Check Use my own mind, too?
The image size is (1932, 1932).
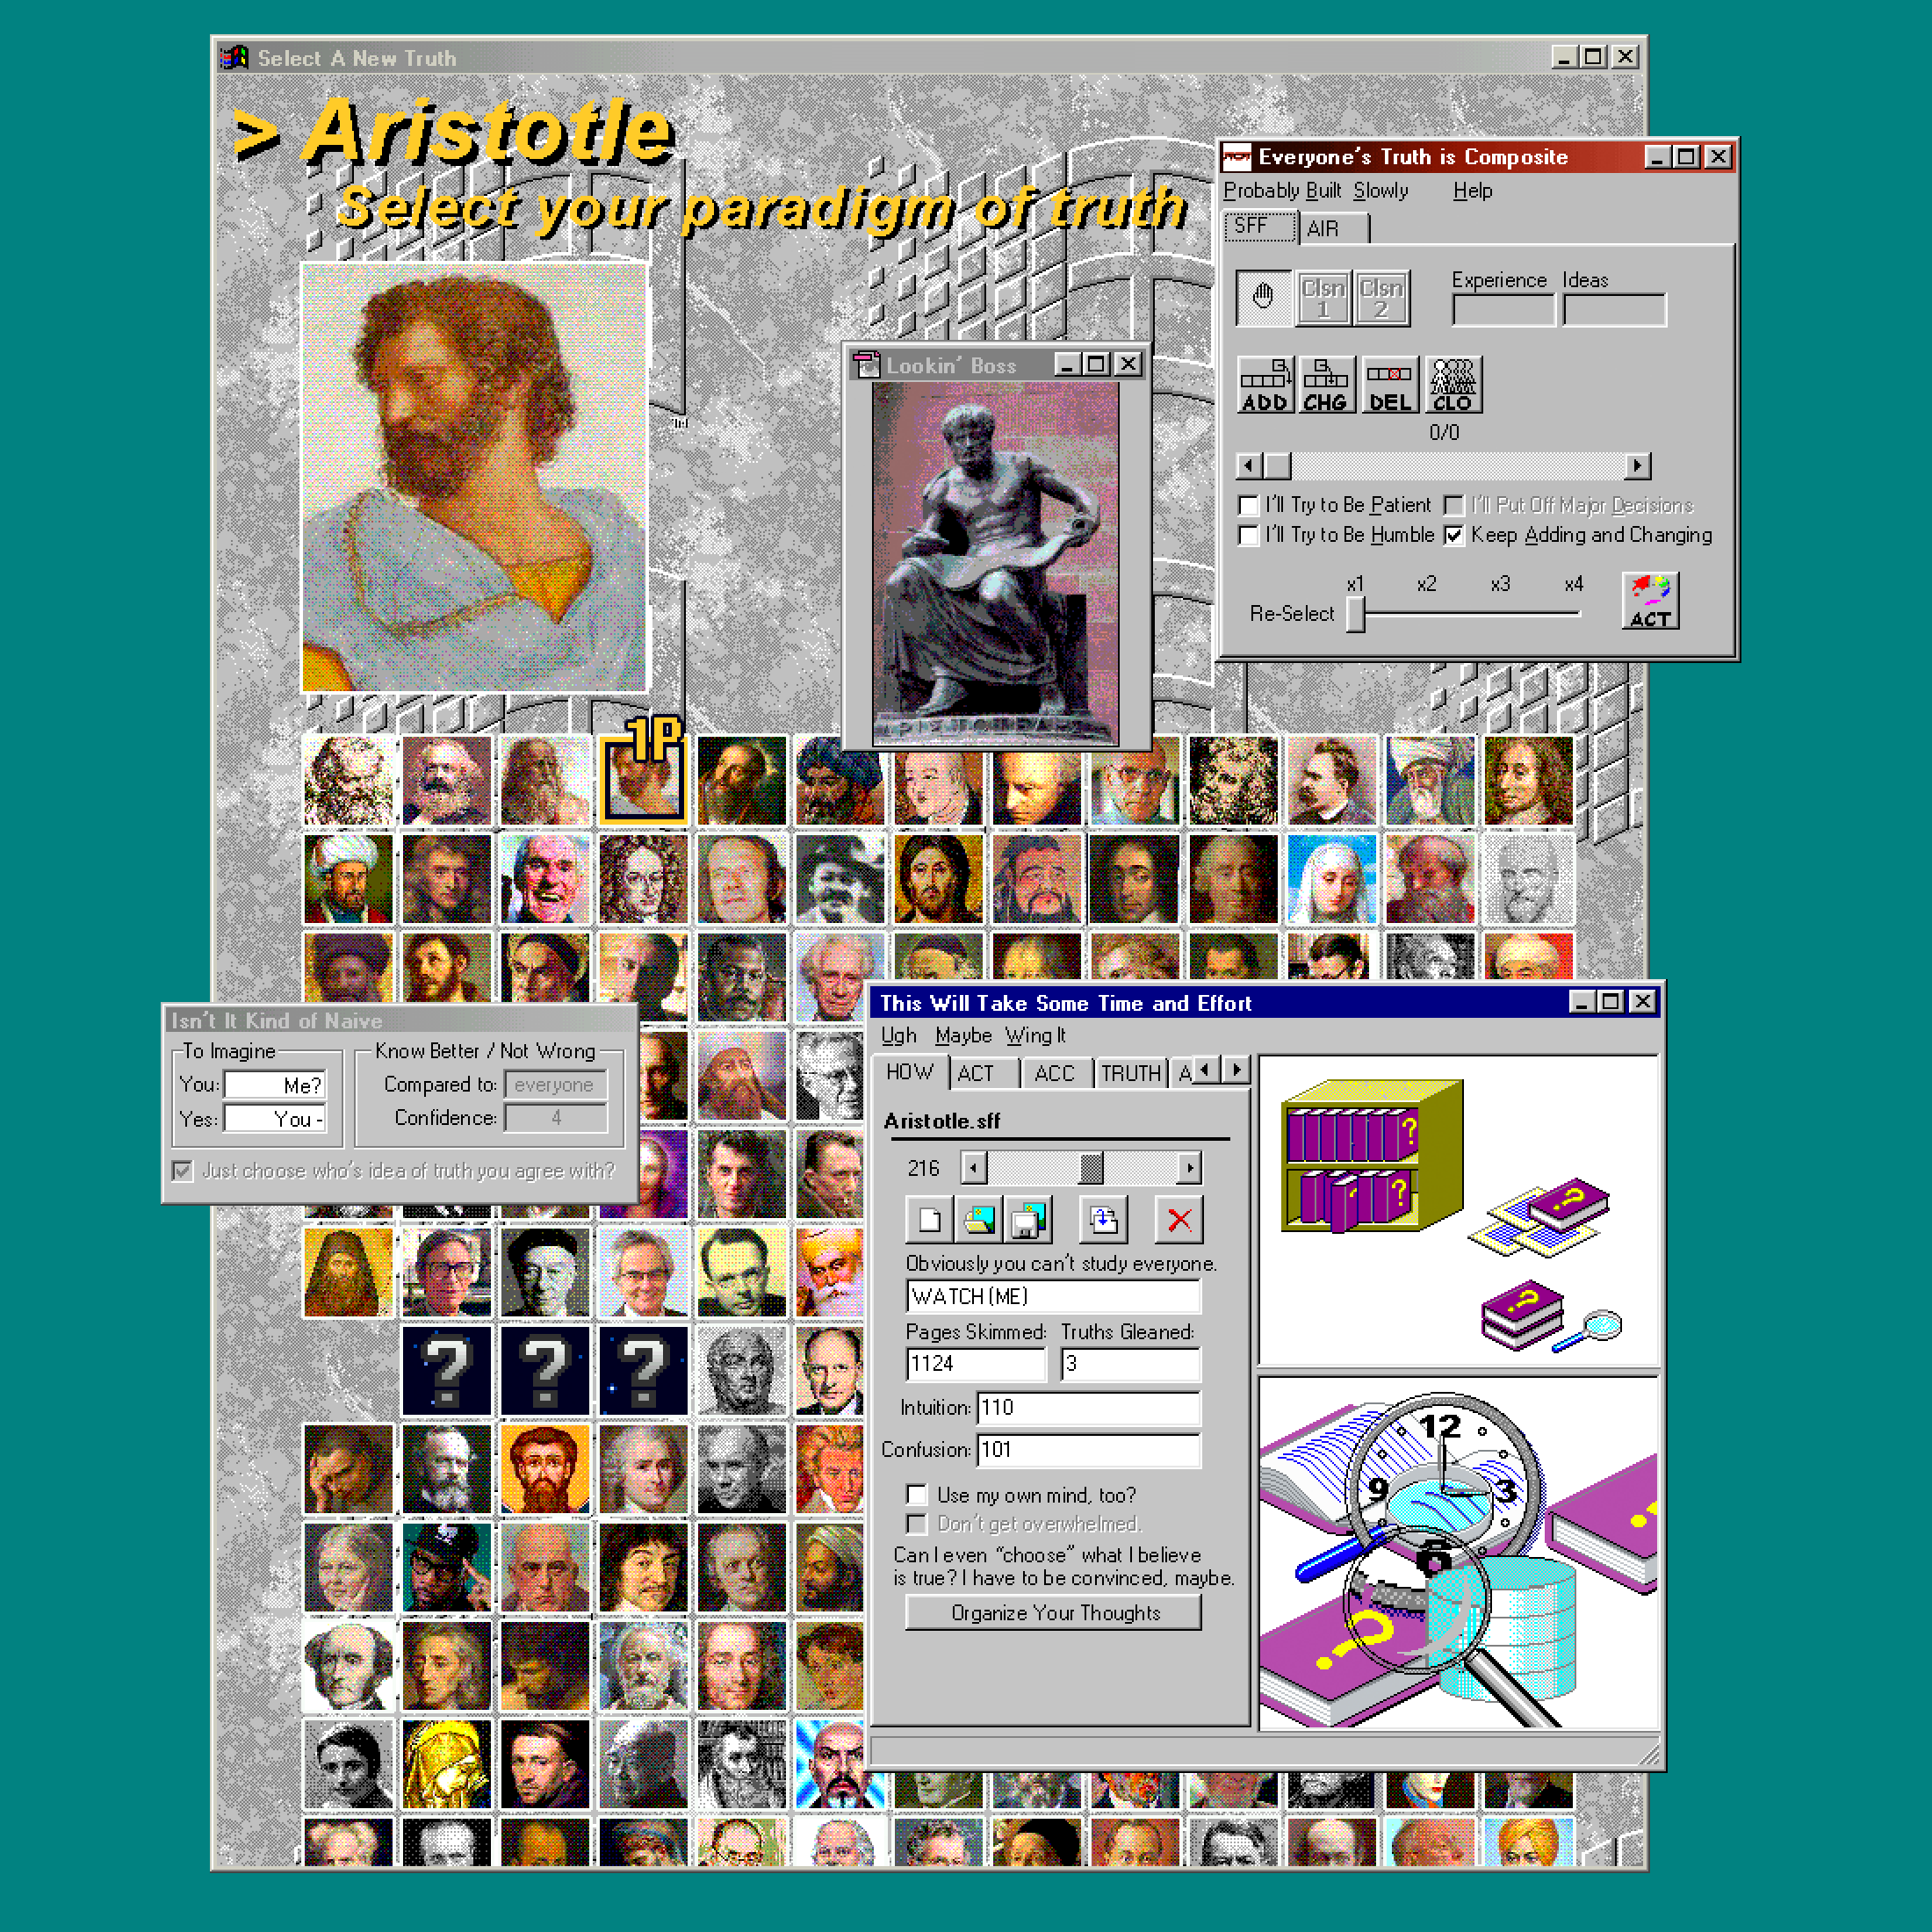click(x=916, y=1494)
